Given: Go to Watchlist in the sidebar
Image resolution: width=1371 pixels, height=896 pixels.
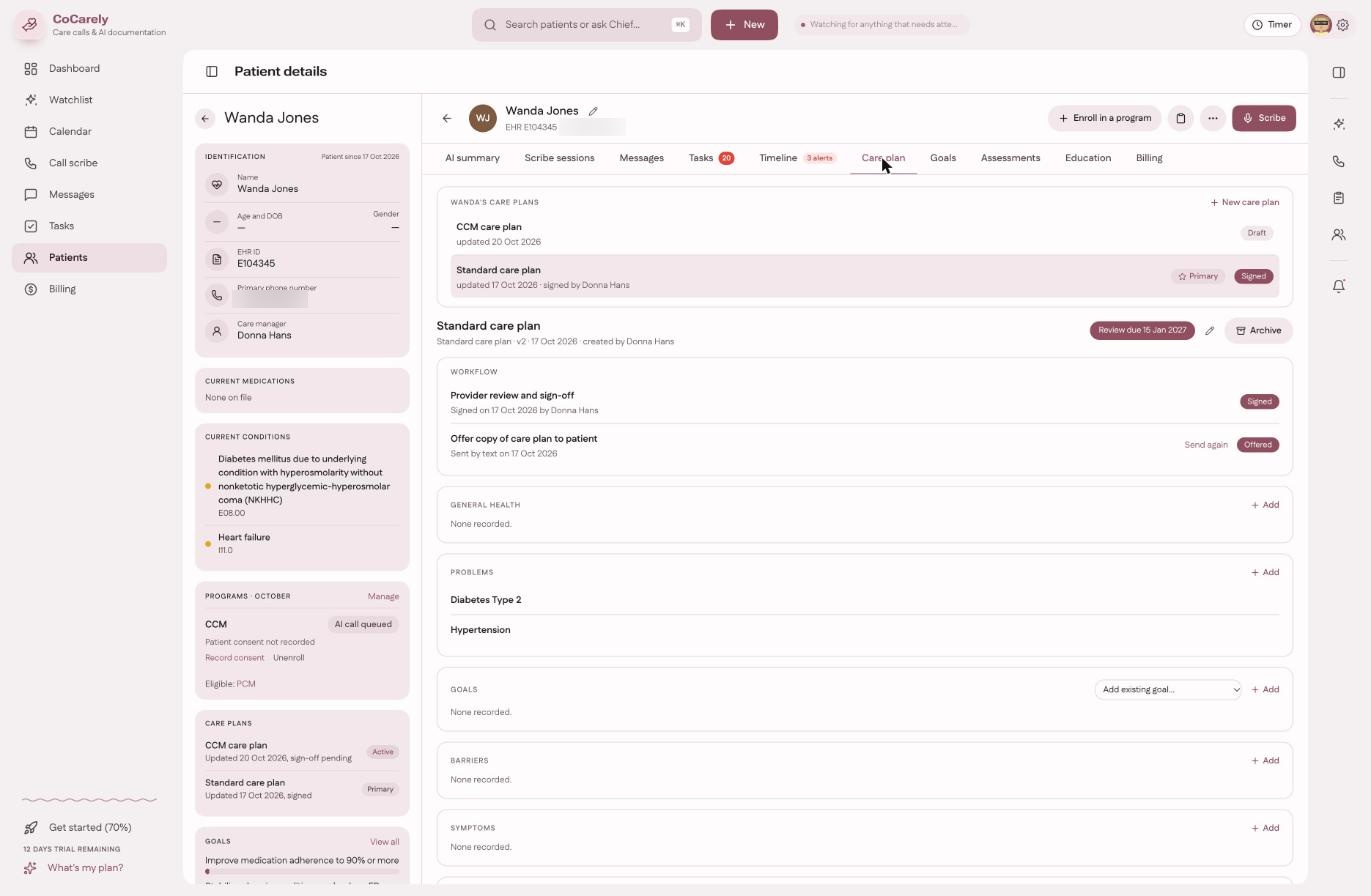Looking at the screenshot, I should point(89,100).
